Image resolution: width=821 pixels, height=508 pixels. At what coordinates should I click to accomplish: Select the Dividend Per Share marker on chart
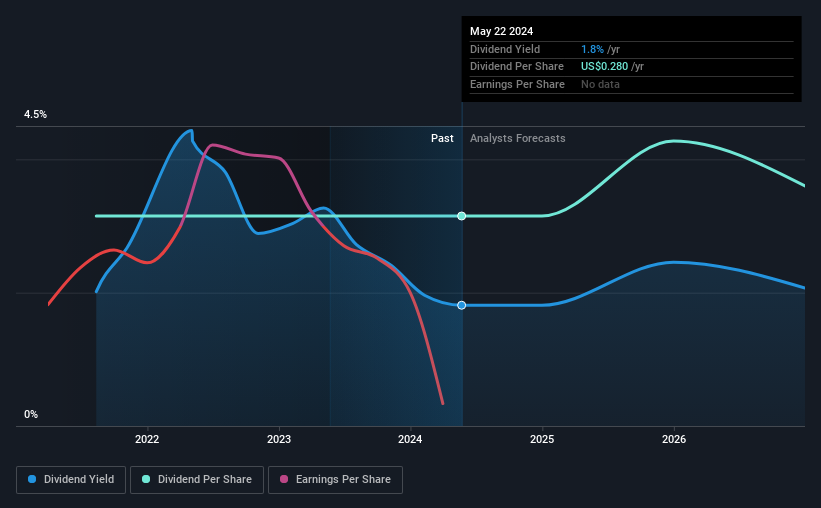tap(461, 216)
